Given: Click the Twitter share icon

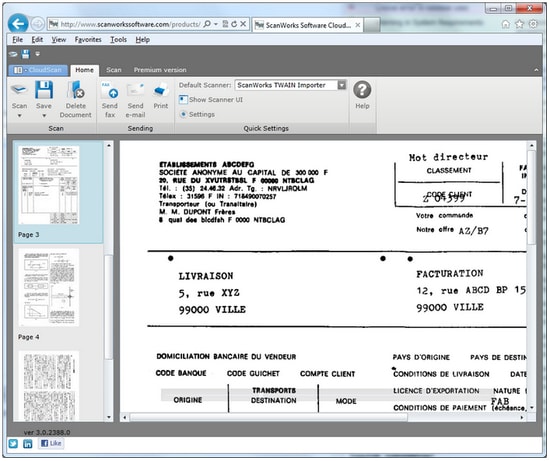Looking at the screenshot, I should coord(13,443).
